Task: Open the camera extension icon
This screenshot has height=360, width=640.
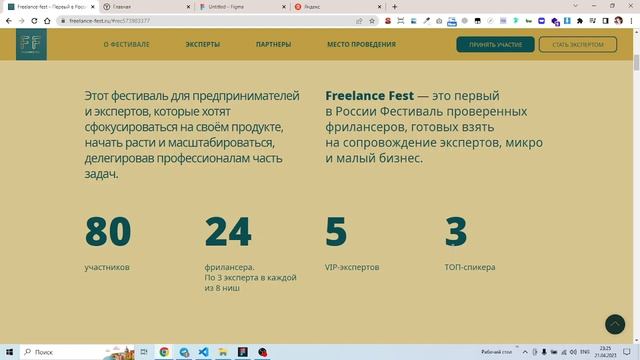Action: (x=439, y=21)
